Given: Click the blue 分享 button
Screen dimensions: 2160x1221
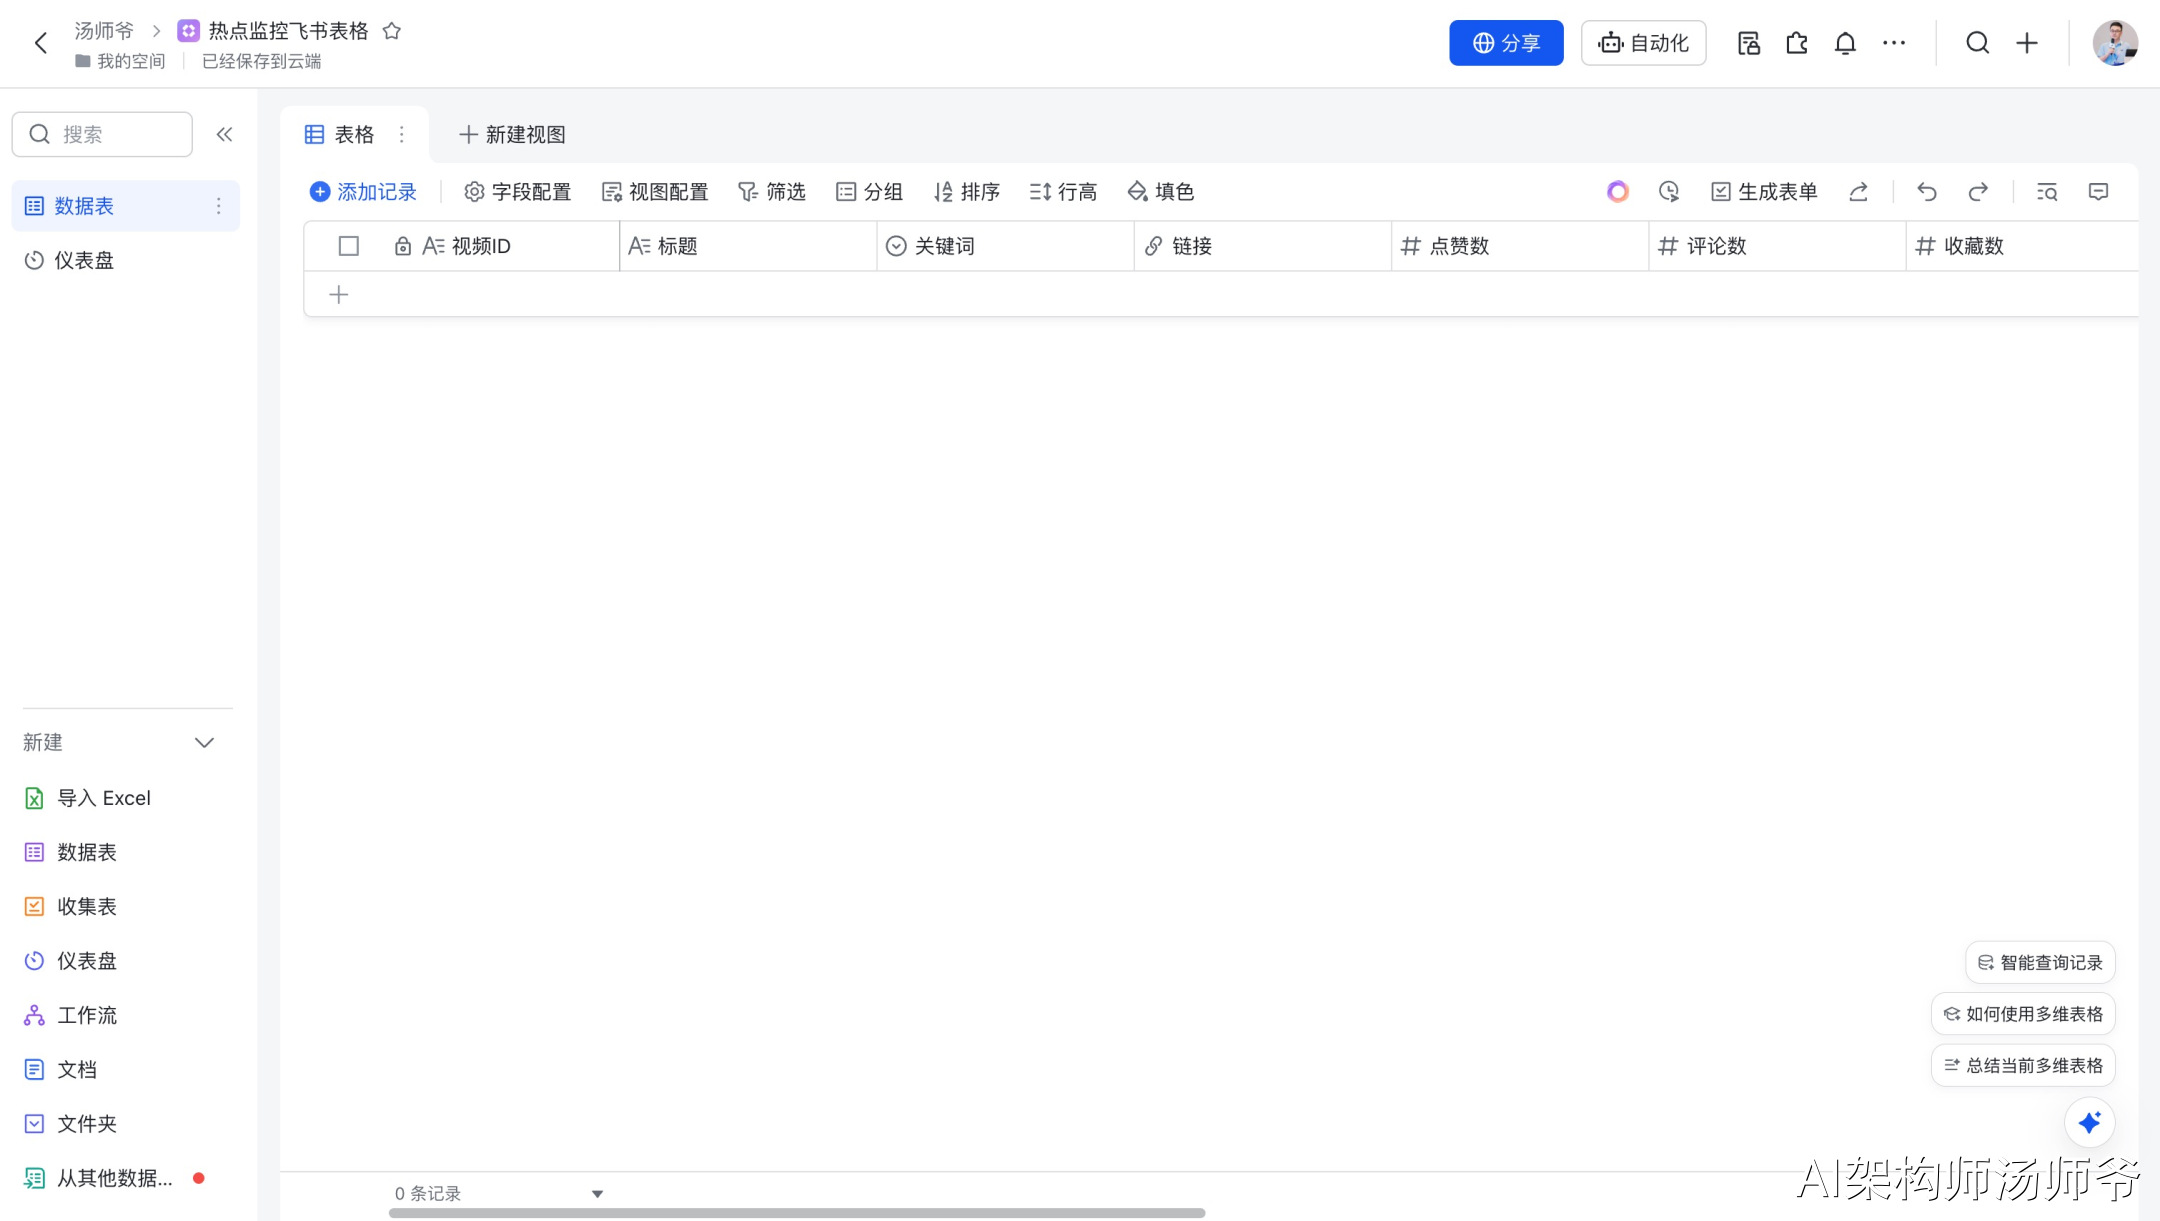Looking at the screenshot, I should click(x=1505, y=43).
